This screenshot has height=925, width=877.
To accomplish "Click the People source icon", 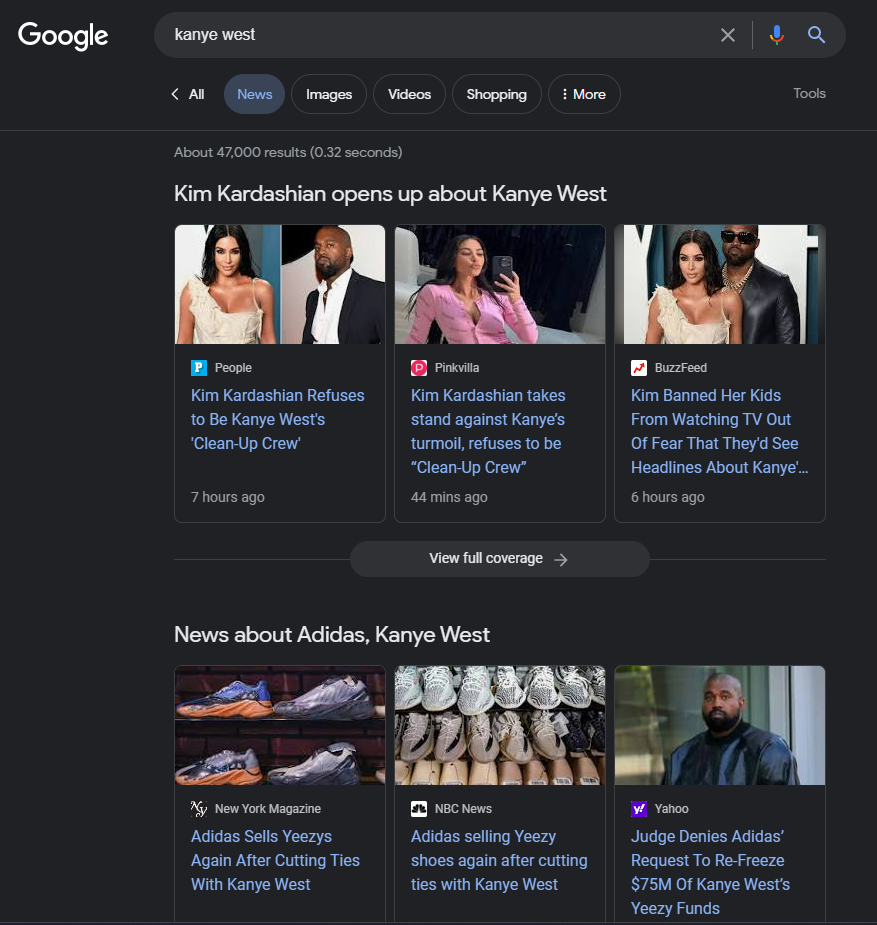I will click(199, 368).
